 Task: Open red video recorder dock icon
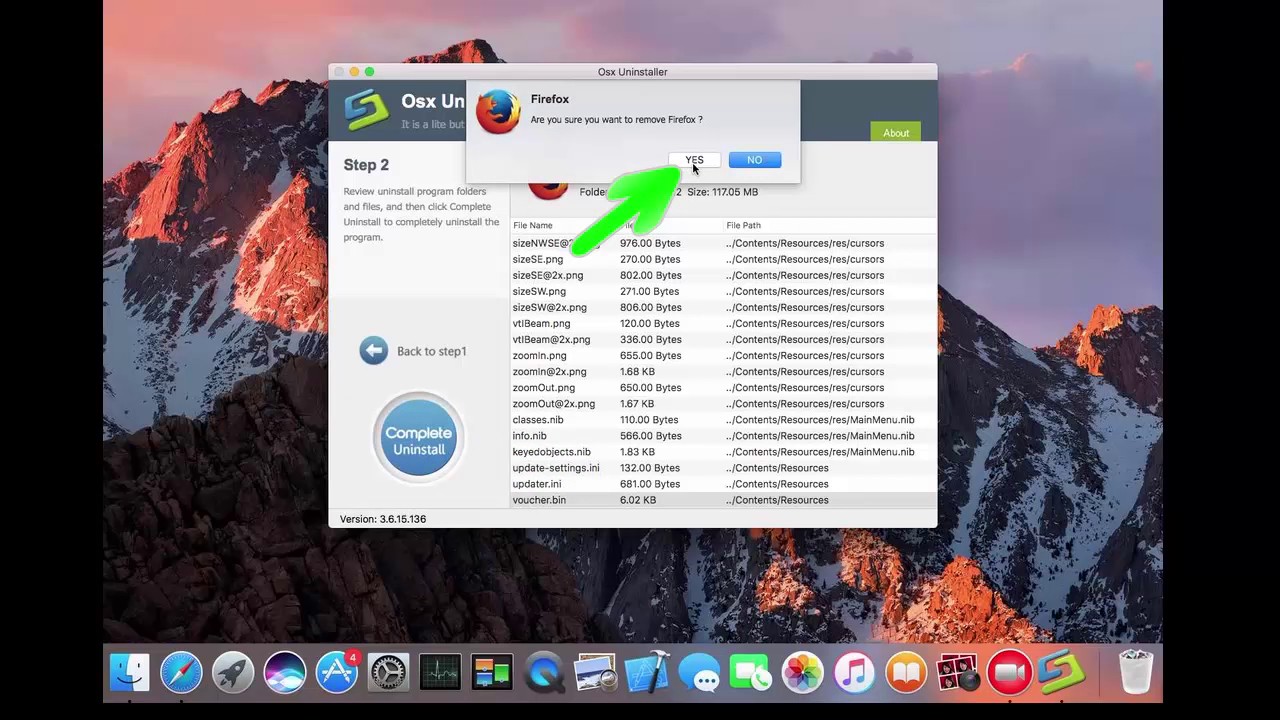1009,671
